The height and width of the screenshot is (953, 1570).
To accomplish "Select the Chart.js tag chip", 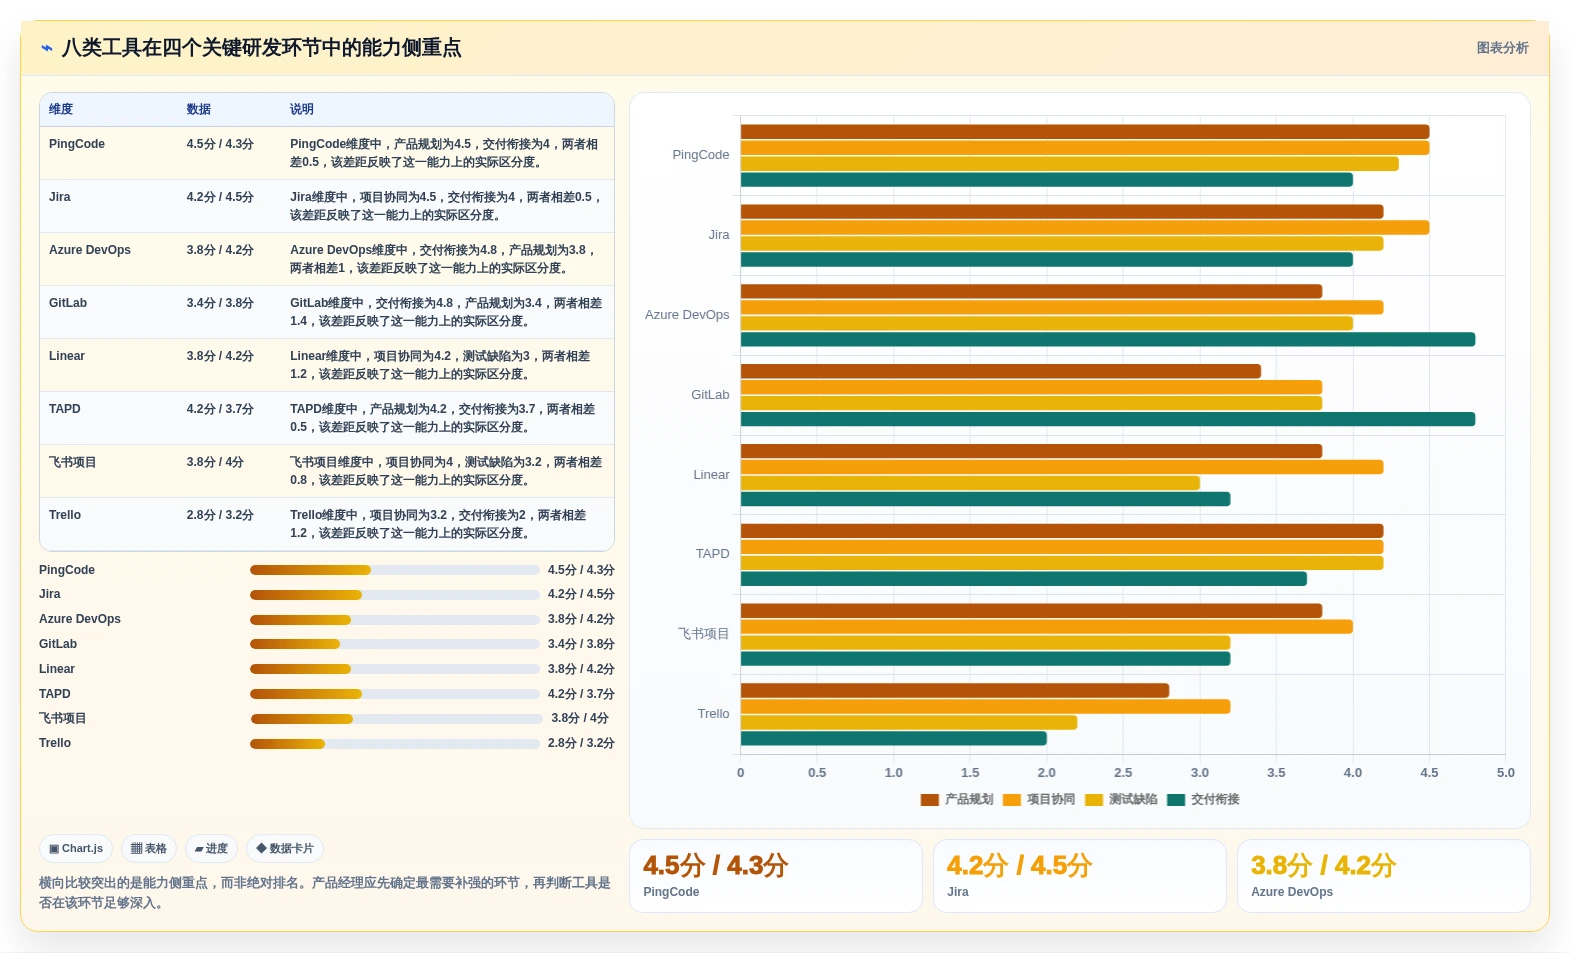I will coord(76,849).
